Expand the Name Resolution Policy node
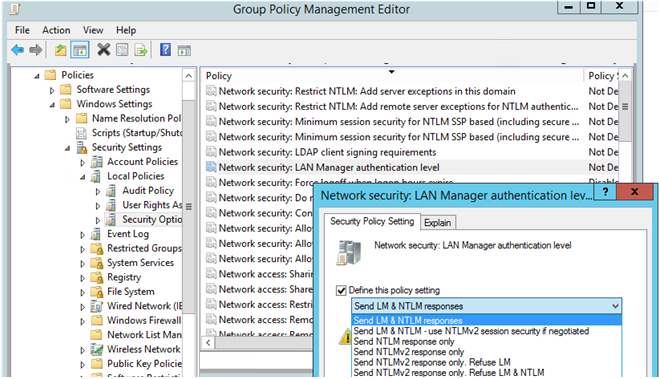This screenshot has height=379, width=659. (x=67, y=119)
